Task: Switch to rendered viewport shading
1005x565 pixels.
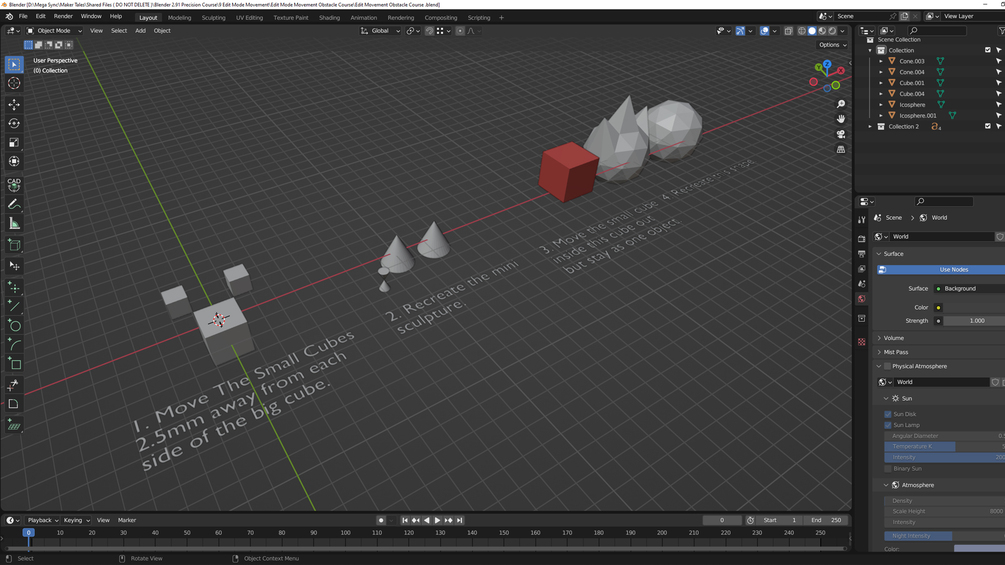Action: coord(833,31)
